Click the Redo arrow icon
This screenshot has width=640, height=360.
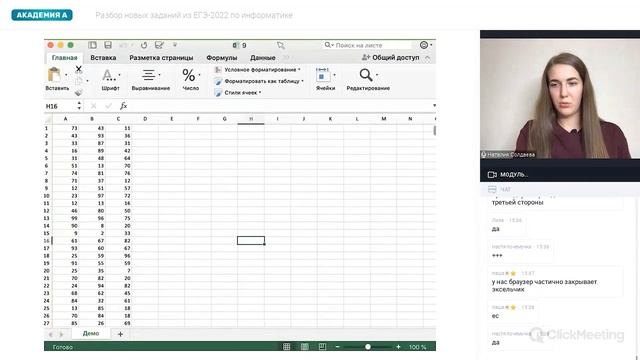(144, 45)
